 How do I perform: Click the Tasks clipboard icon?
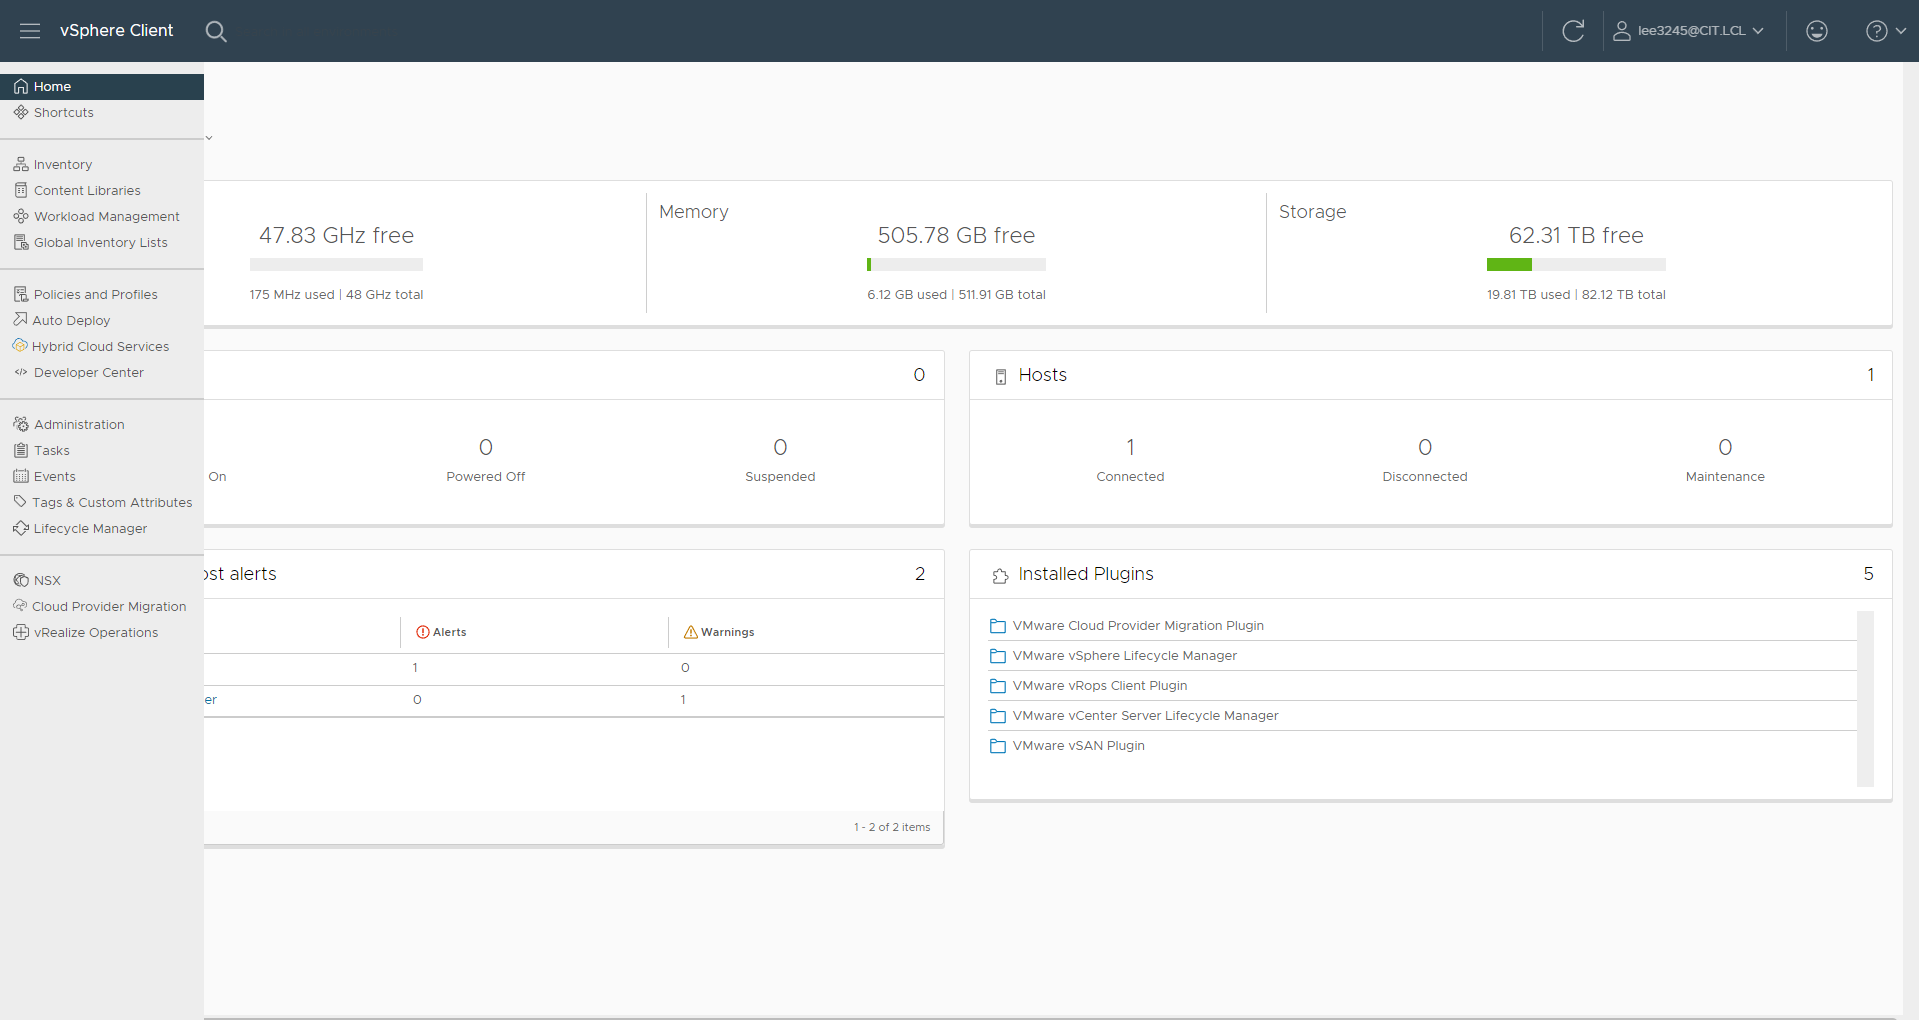coord(21,450)
